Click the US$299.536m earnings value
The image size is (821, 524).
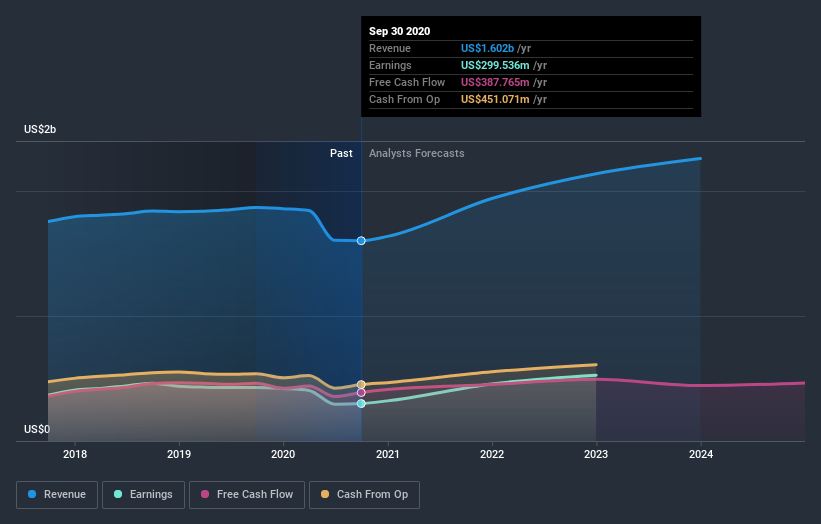495,65
